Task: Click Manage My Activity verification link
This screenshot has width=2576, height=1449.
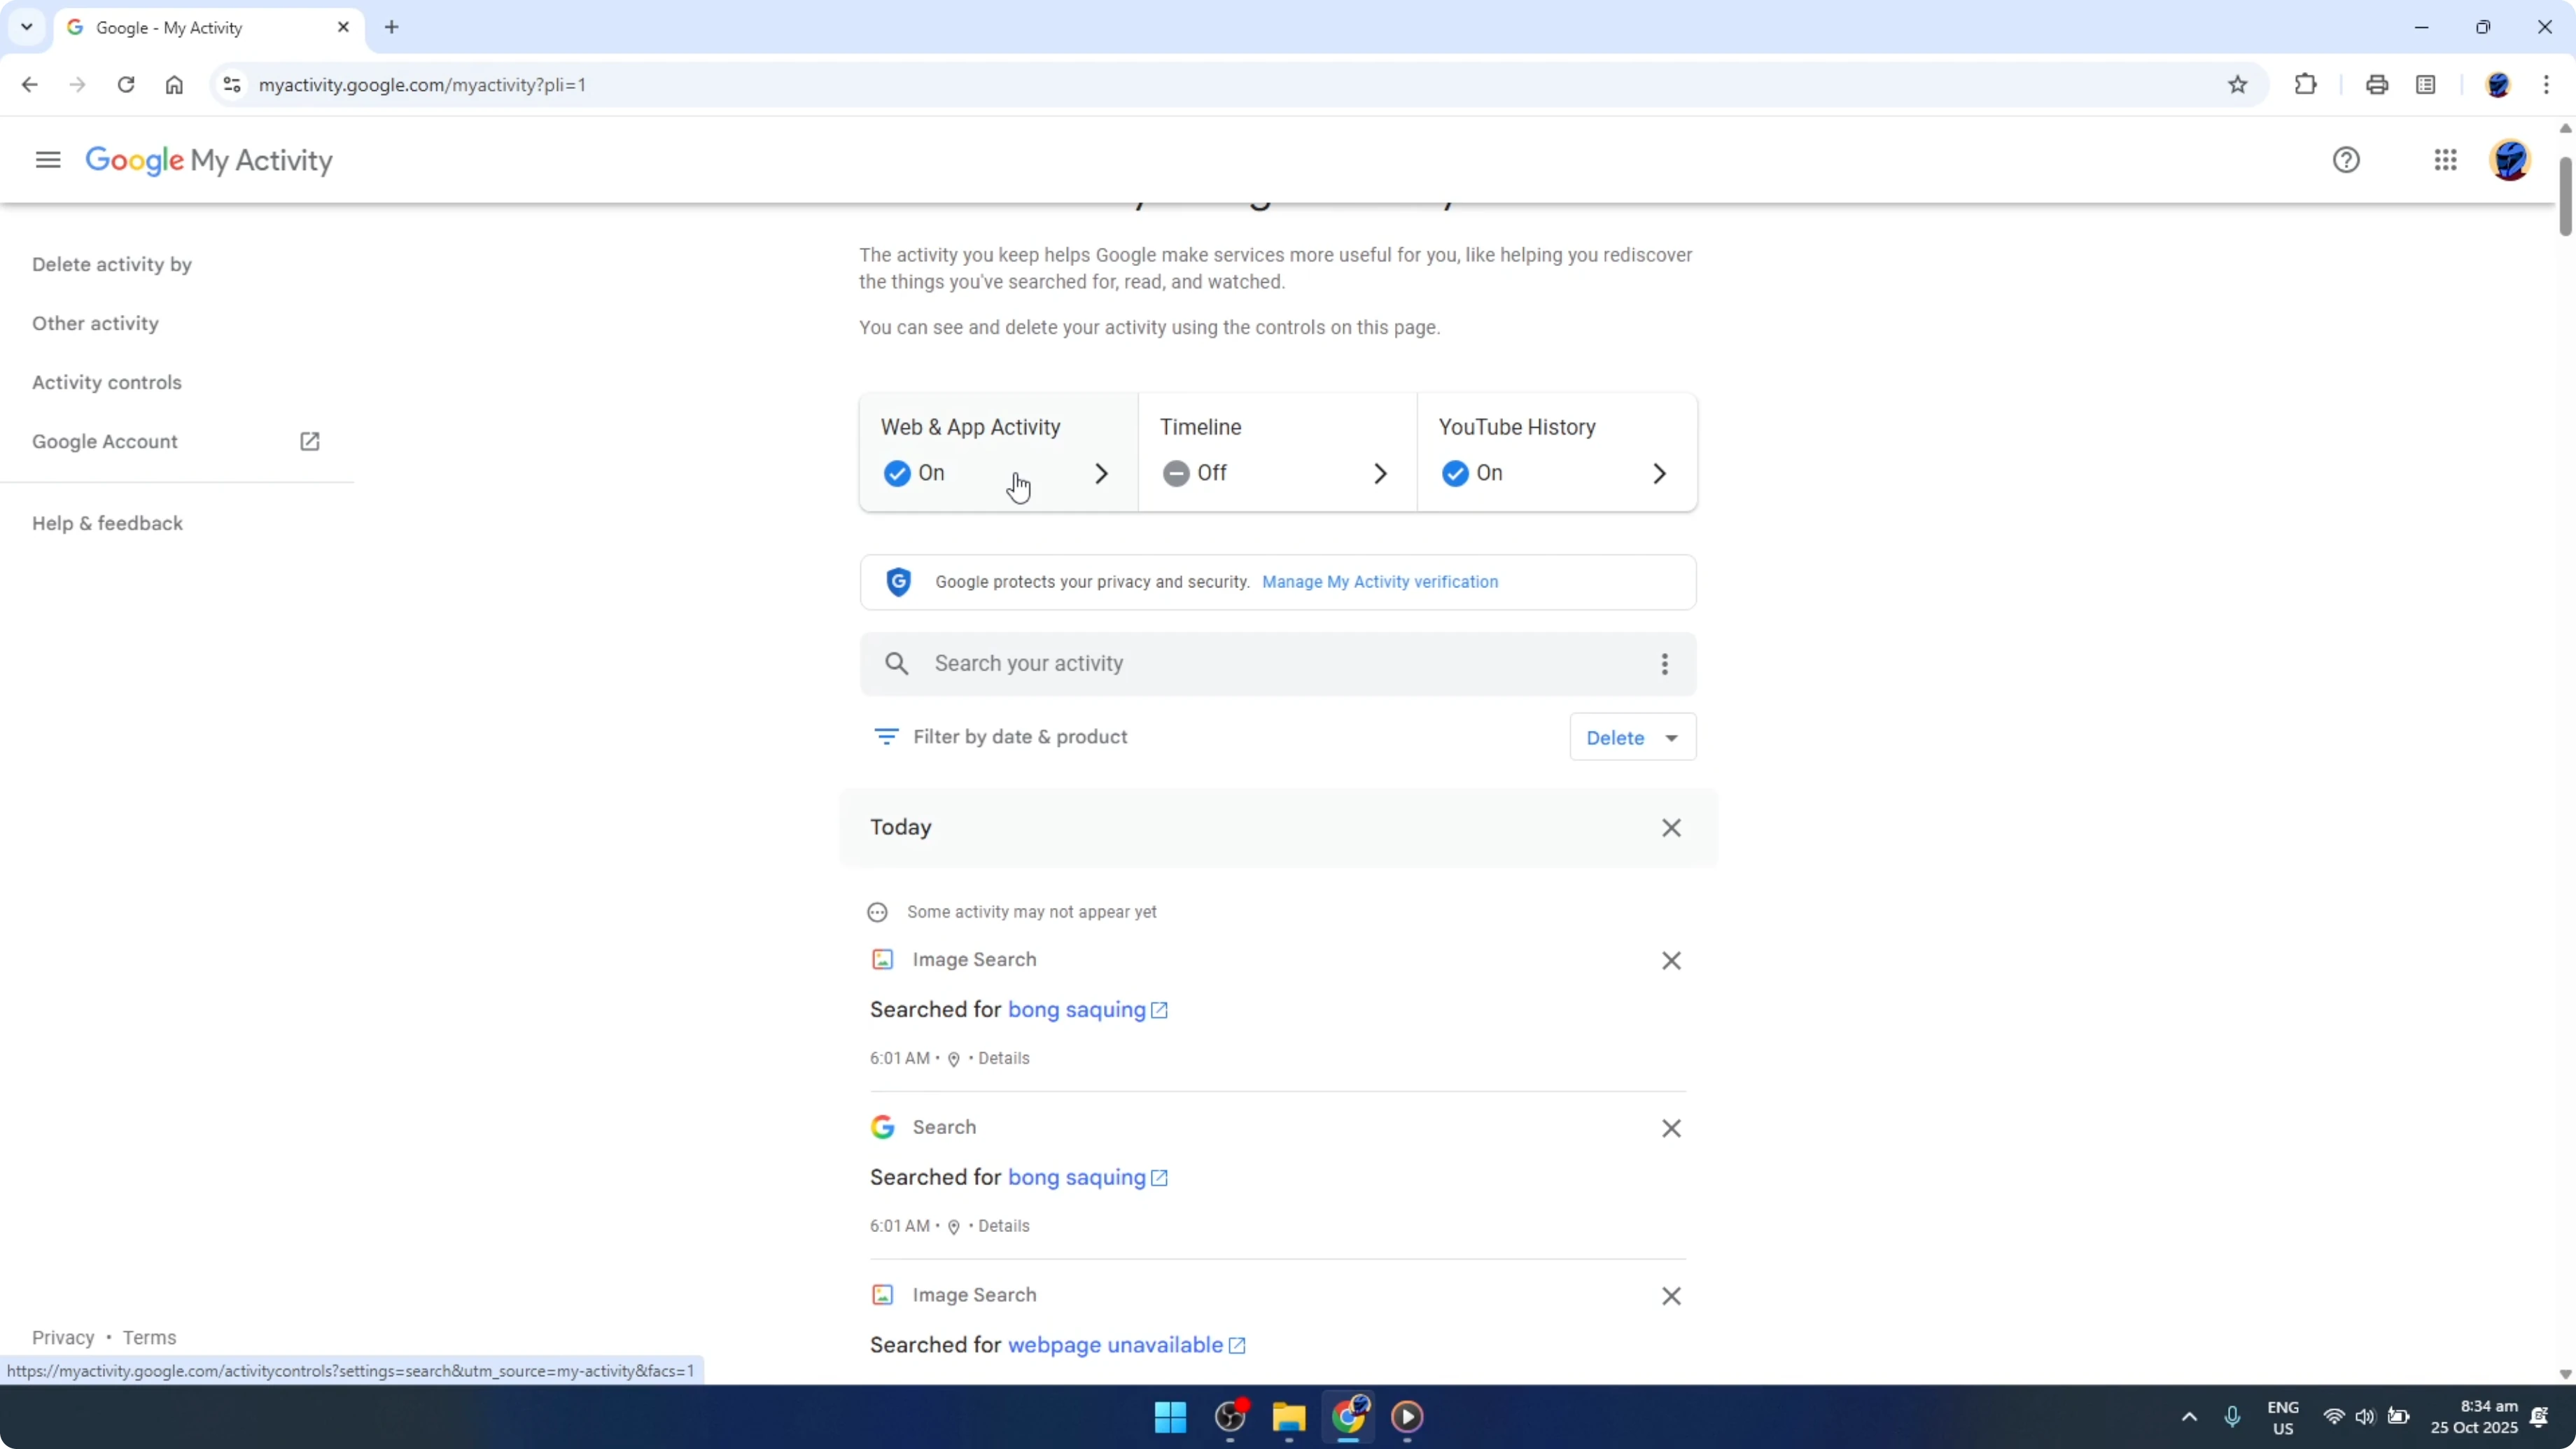Action: (1380, 582)
